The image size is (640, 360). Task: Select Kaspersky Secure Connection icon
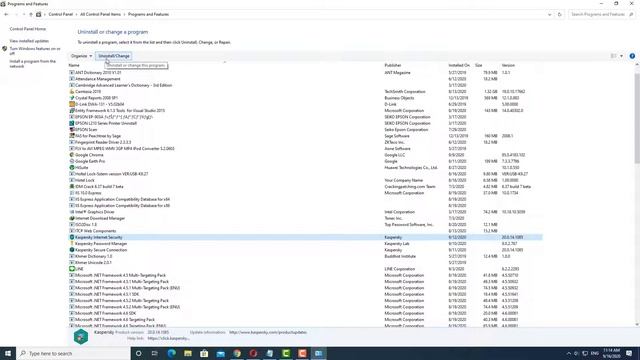(72, 250)
